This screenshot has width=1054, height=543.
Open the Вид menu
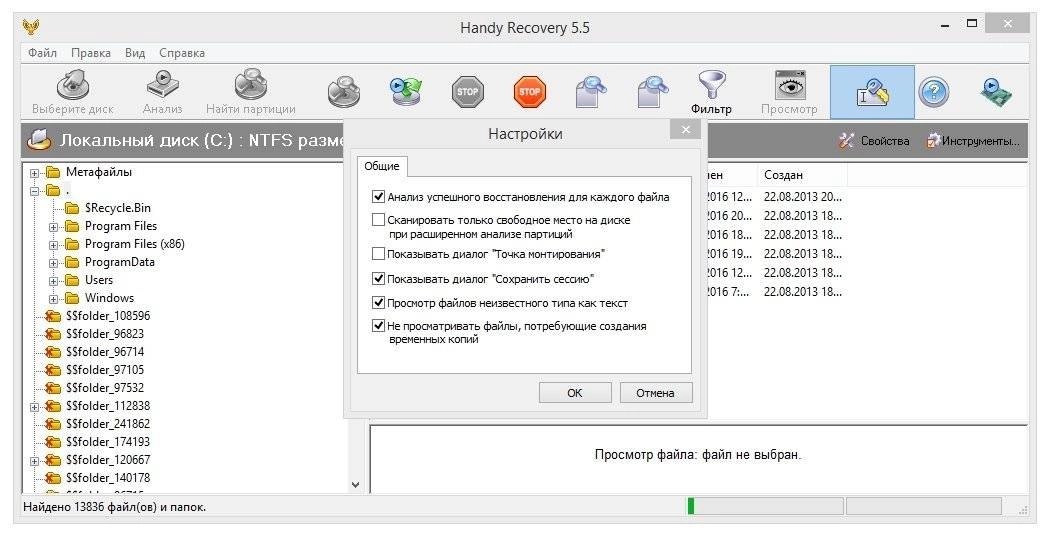point(134,52)
